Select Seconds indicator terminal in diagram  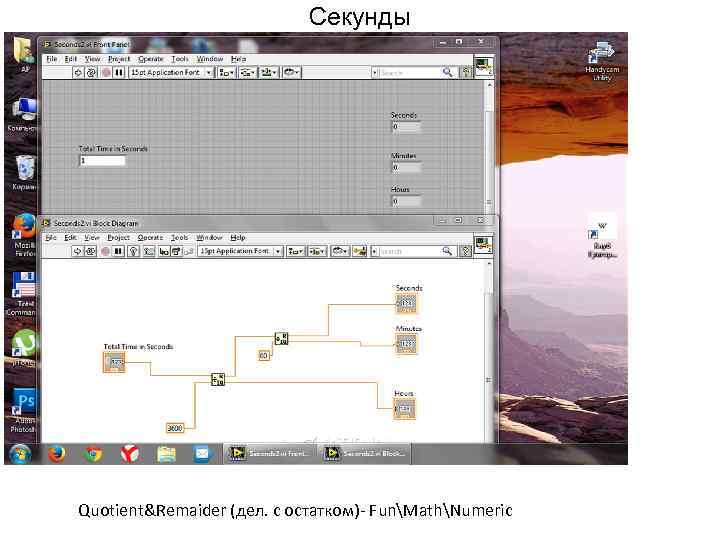(x=407, y=303)
